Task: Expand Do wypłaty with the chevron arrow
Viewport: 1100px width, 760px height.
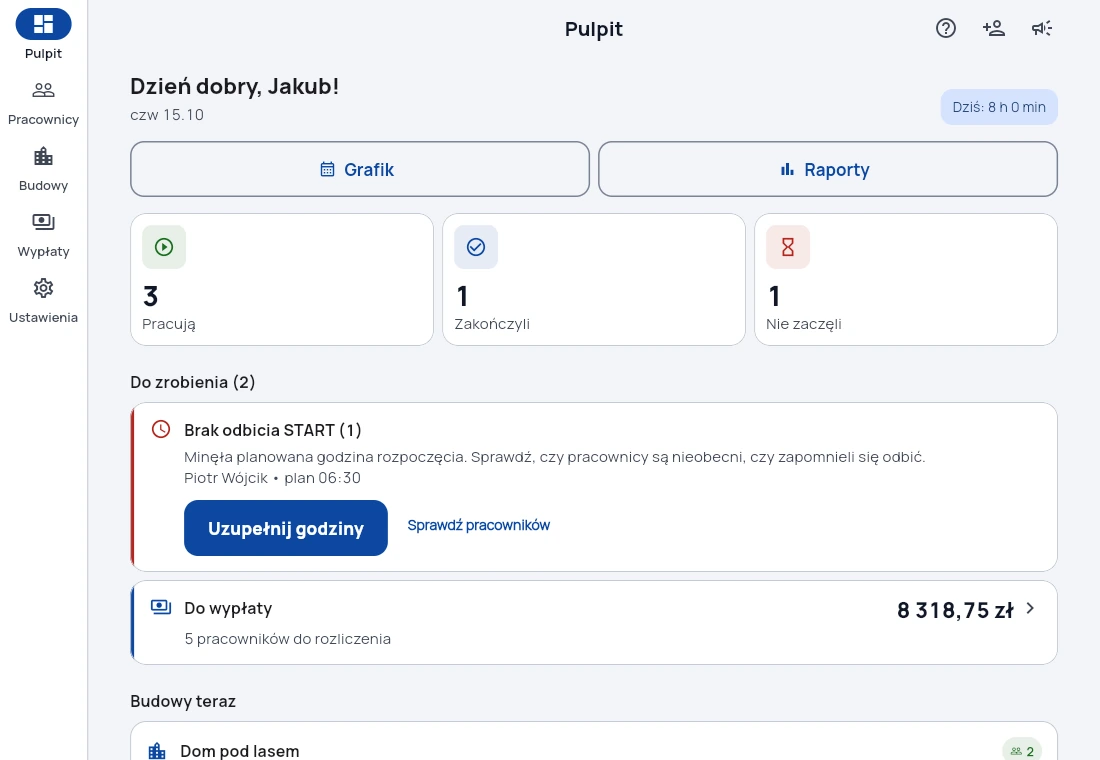Action: [x=1030, y=608]
